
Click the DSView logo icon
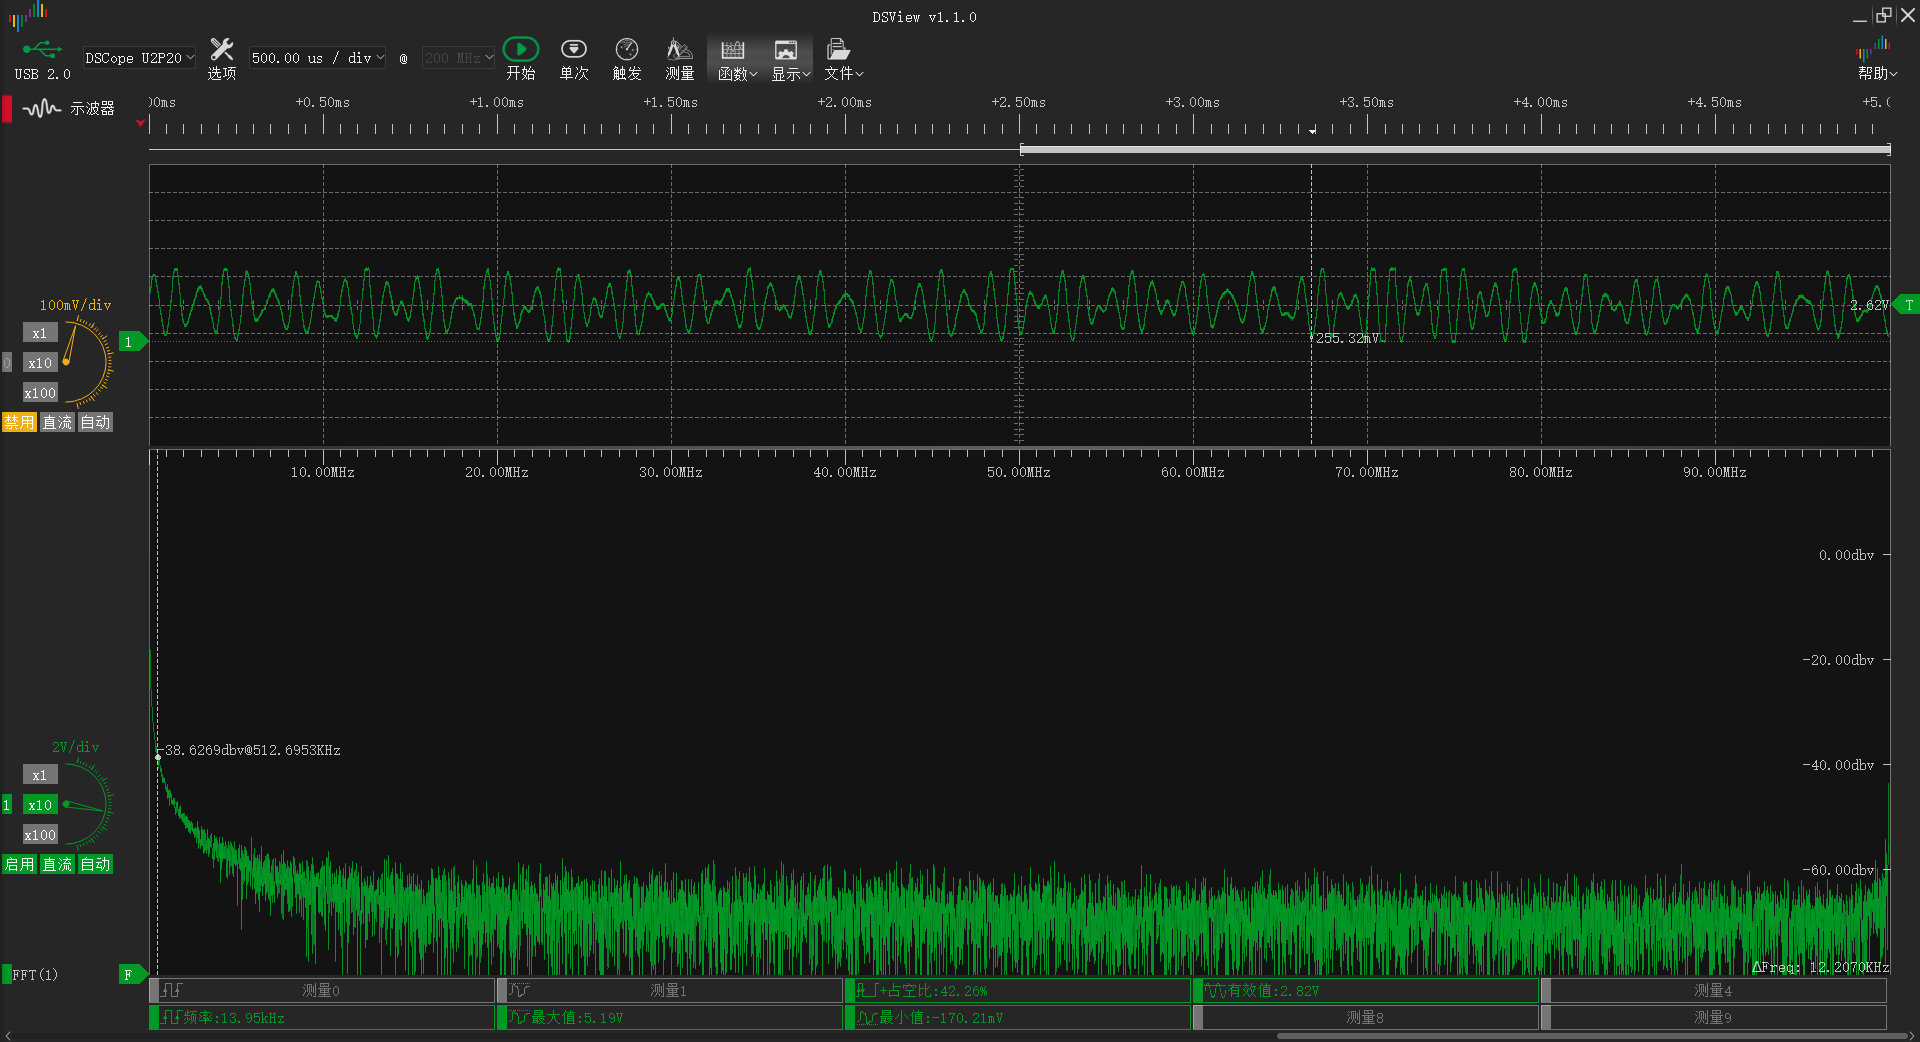[x=28, y=15]
